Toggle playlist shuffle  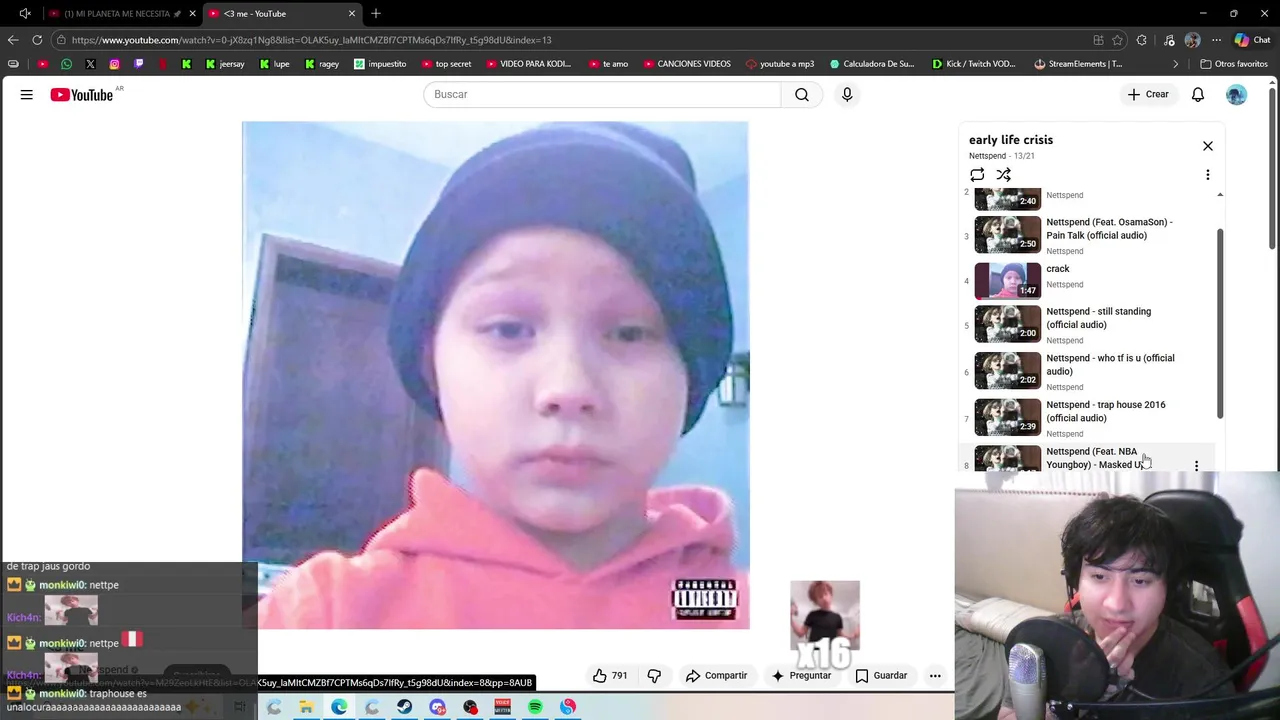(1004, 175)
